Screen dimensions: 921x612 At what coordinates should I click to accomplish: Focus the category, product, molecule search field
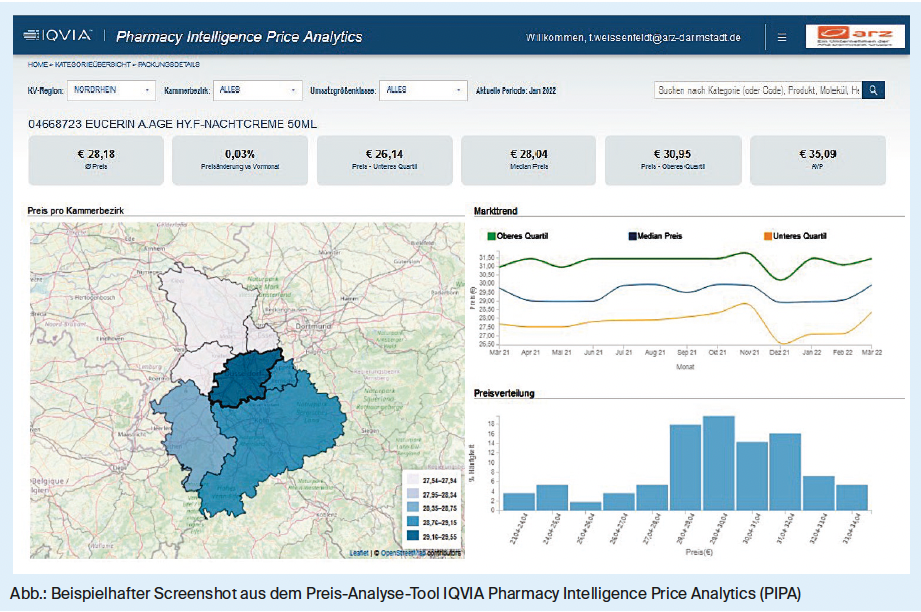pyautogui.click(x=758, y=90)
